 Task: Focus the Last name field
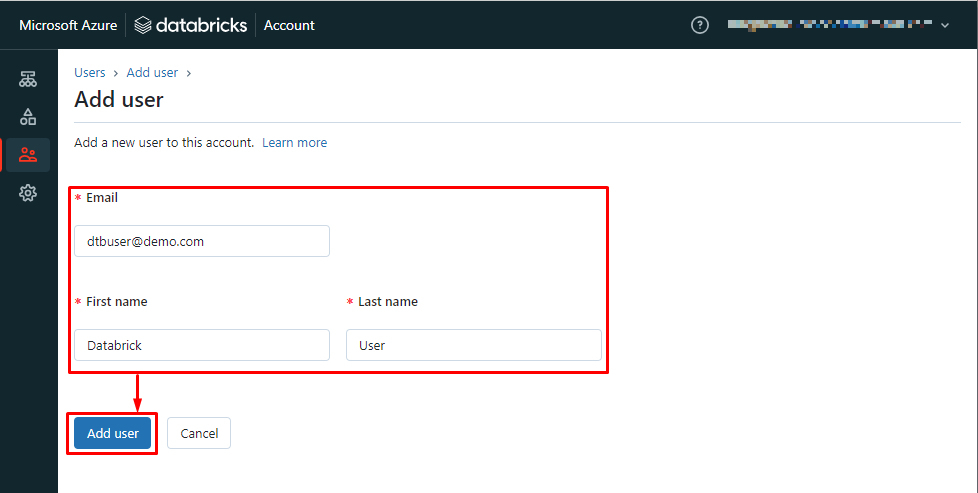473,345
